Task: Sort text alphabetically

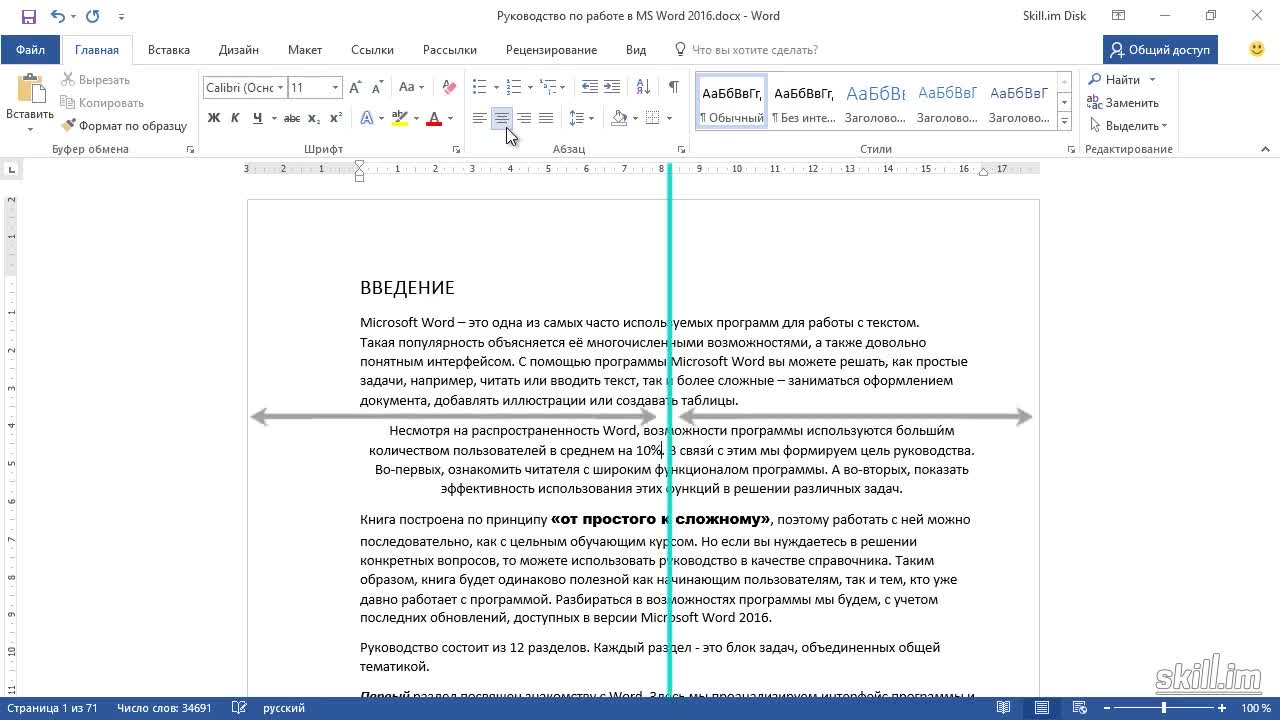Action: (643, 88)
